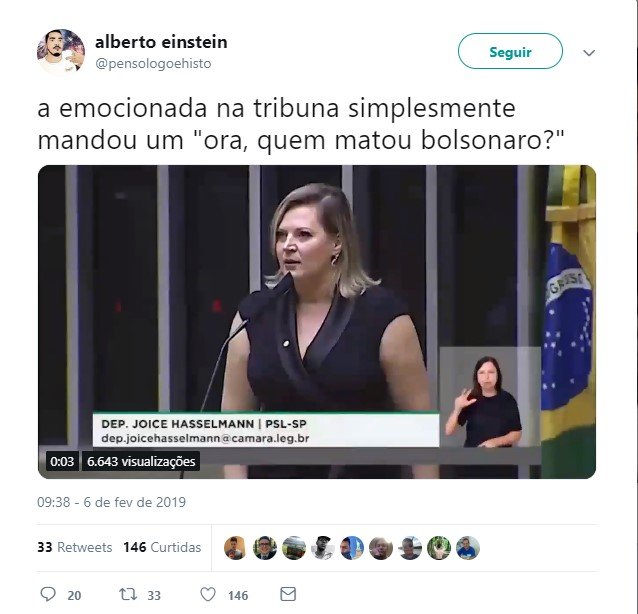Screen dimensions: 638x614
Task: Open the second liker avatar with glasses
Action: [x=264, y=548]
